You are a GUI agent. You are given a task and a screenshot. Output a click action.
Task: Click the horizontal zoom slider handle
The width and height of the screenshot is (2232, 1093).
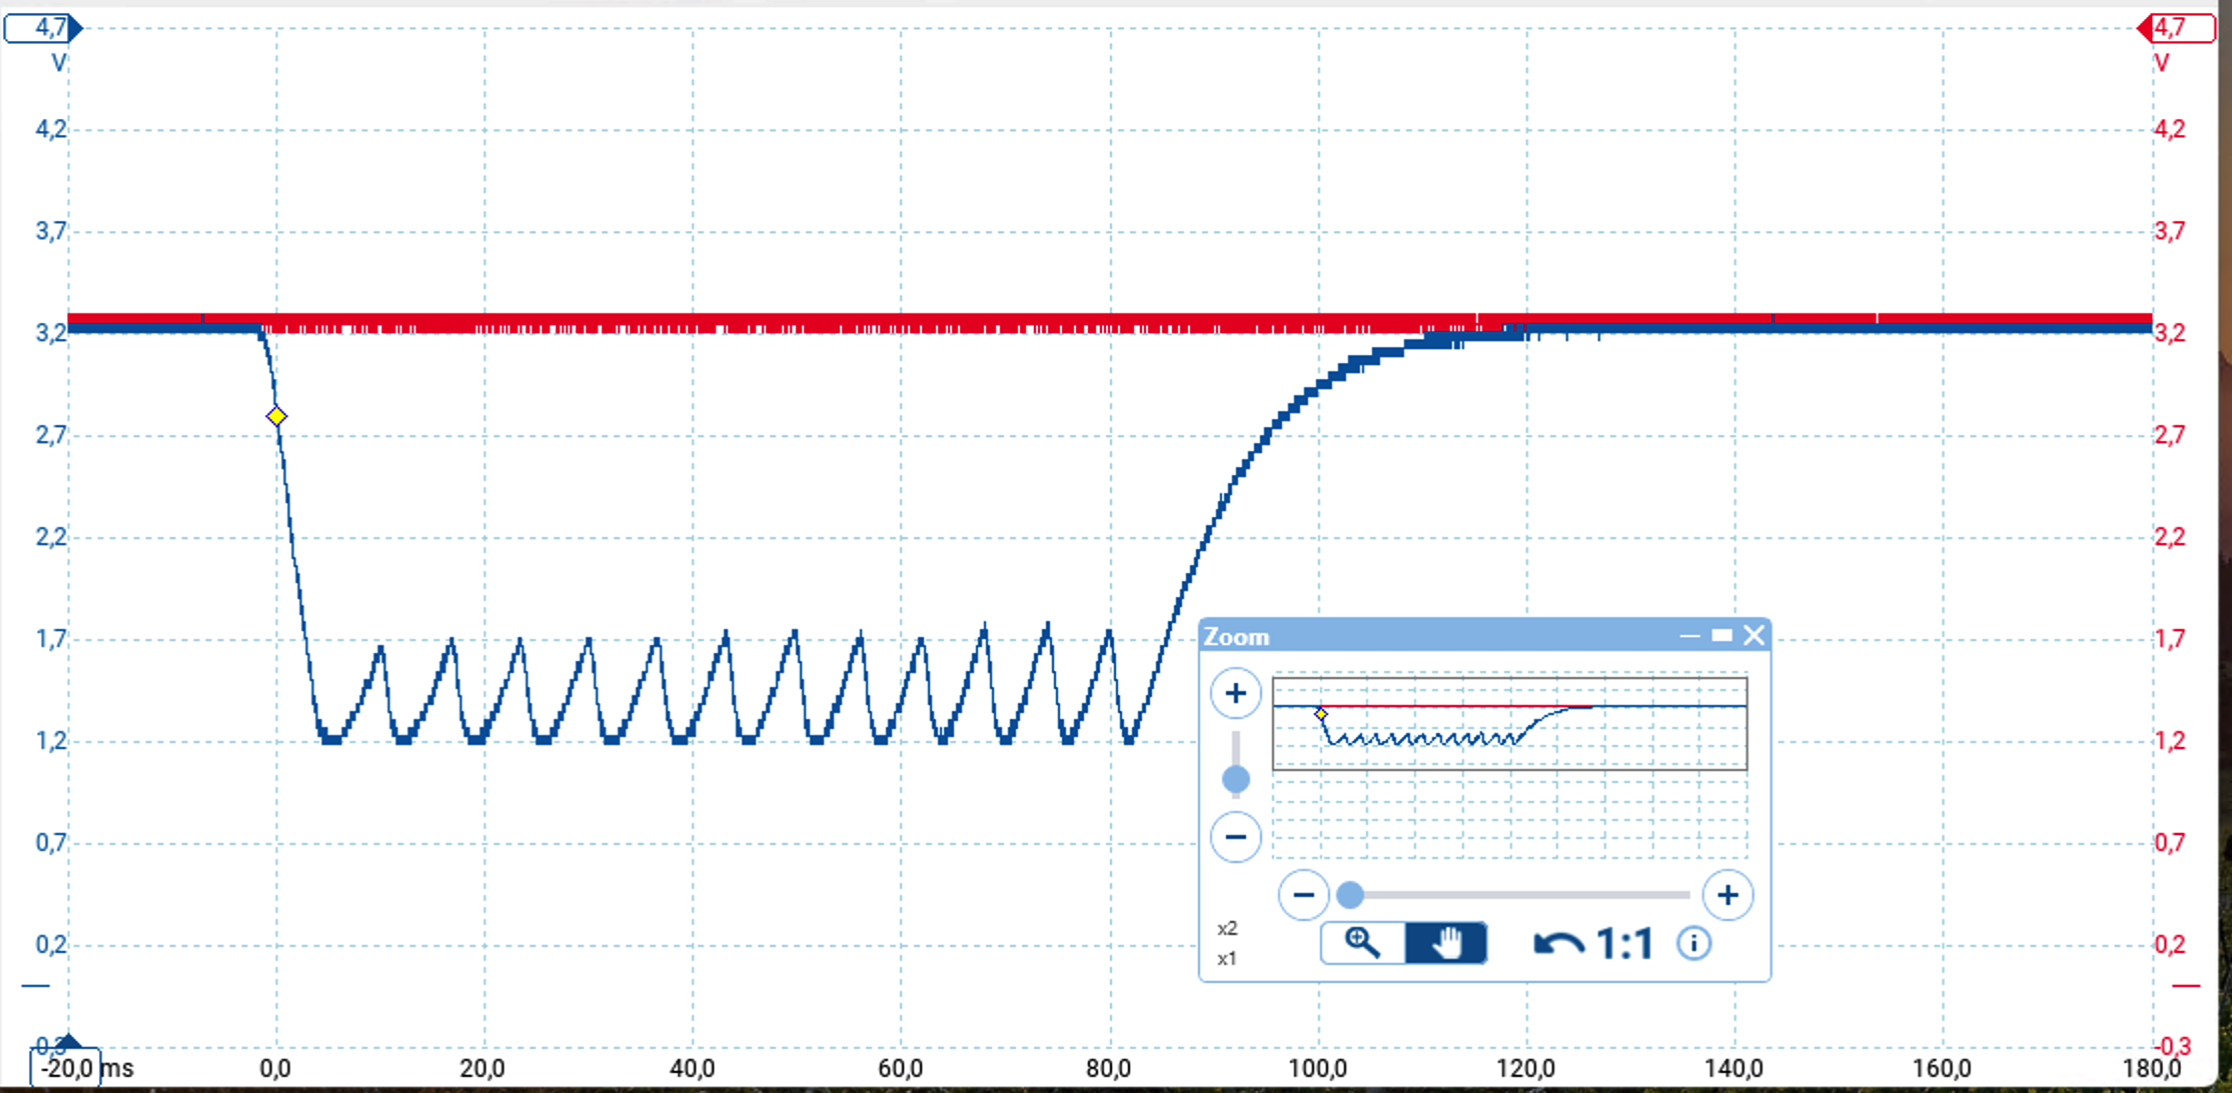click(x=1350, y=895)
